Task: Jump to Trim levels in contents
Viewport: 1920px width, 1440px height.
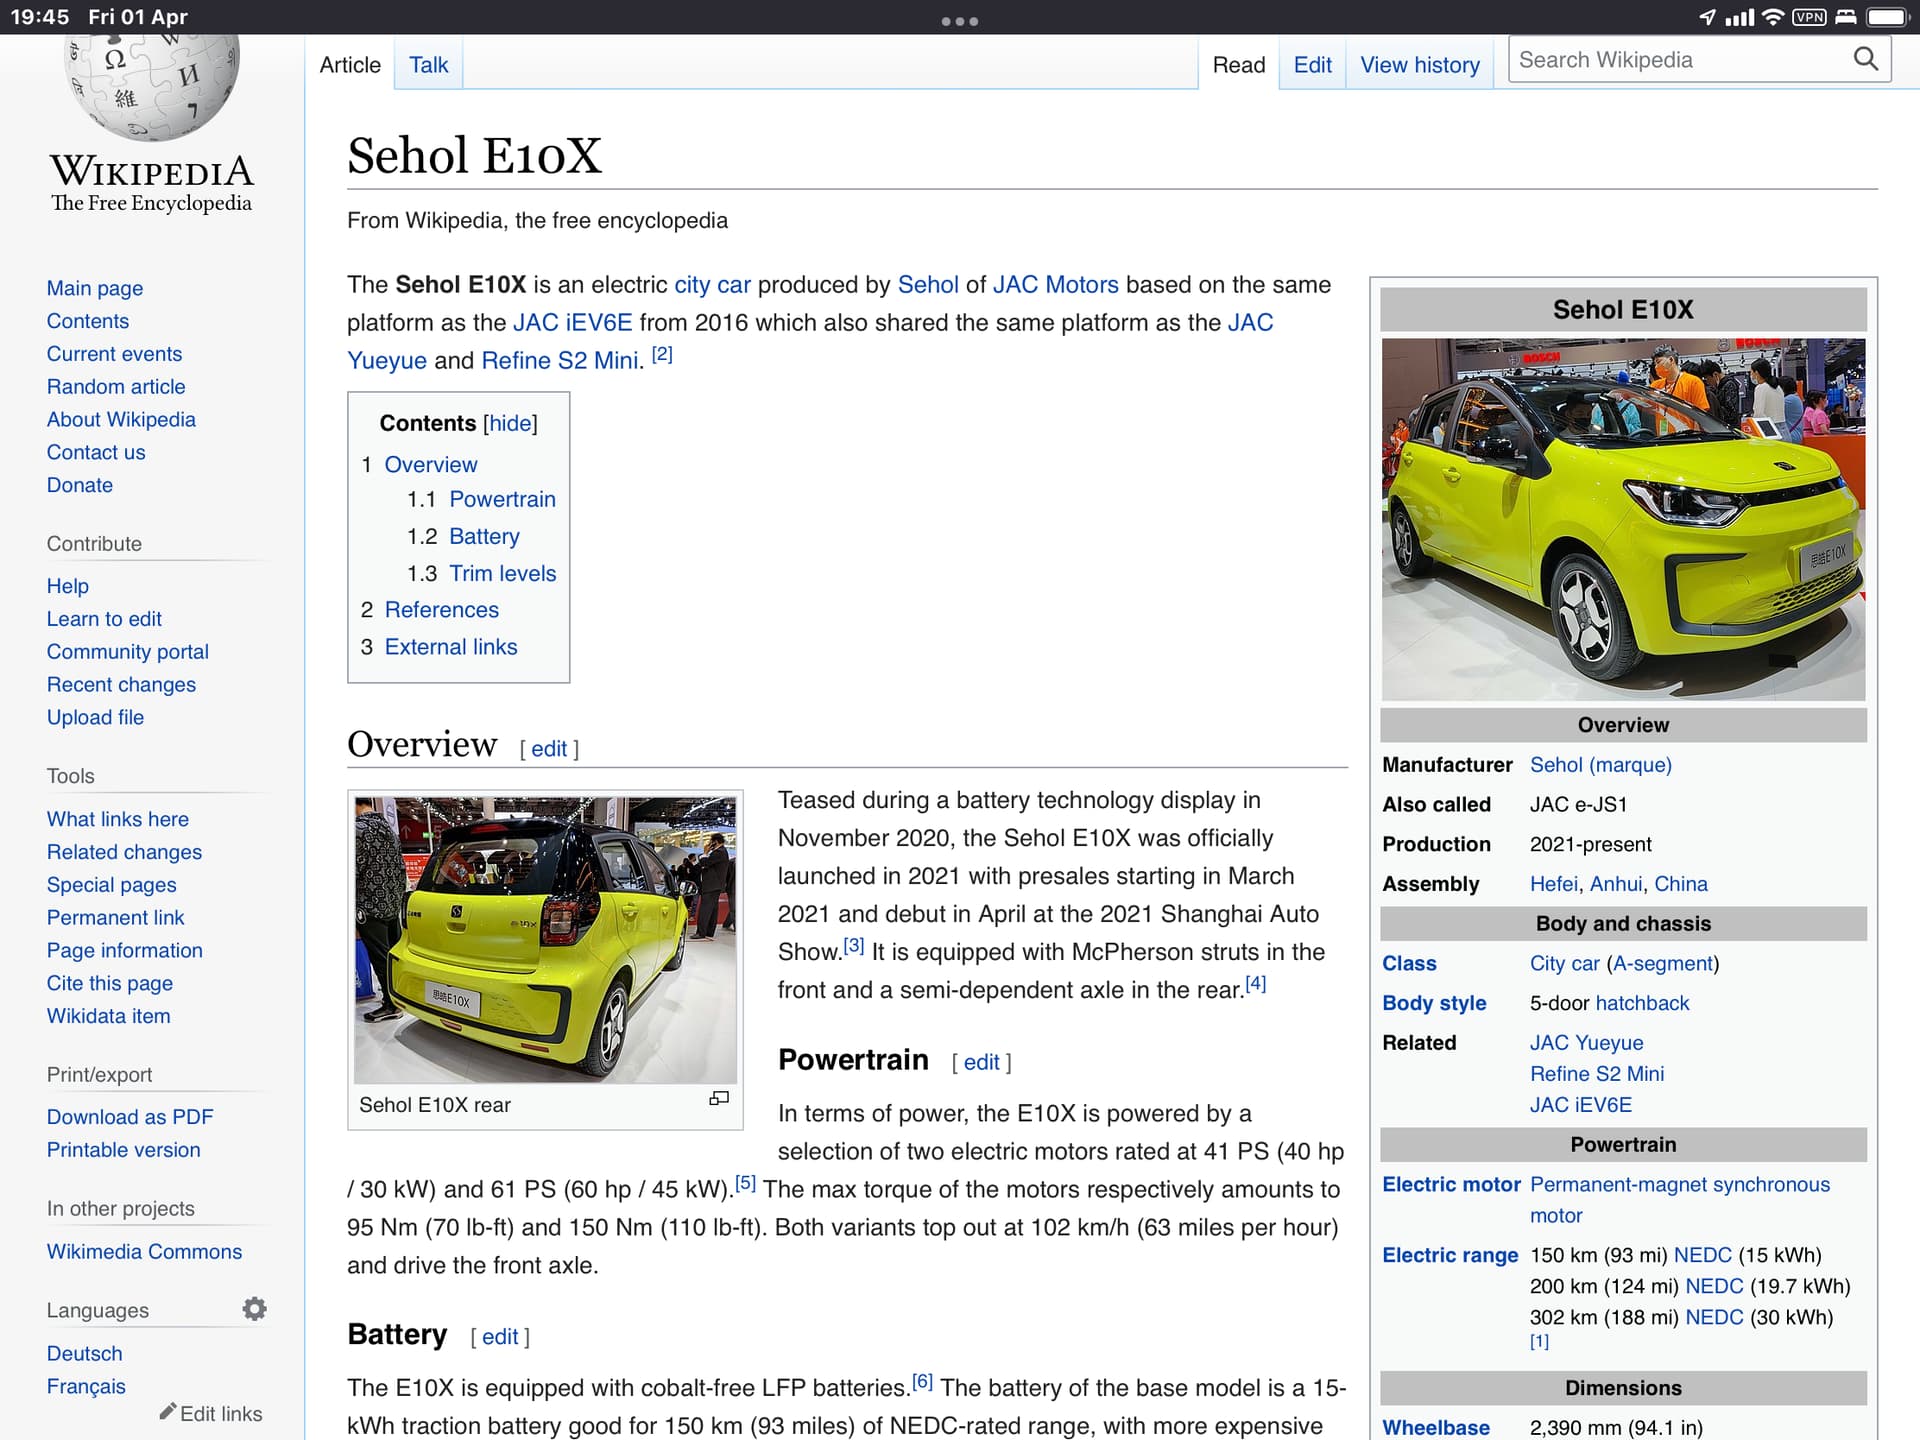Action: [x=503, y=573]
